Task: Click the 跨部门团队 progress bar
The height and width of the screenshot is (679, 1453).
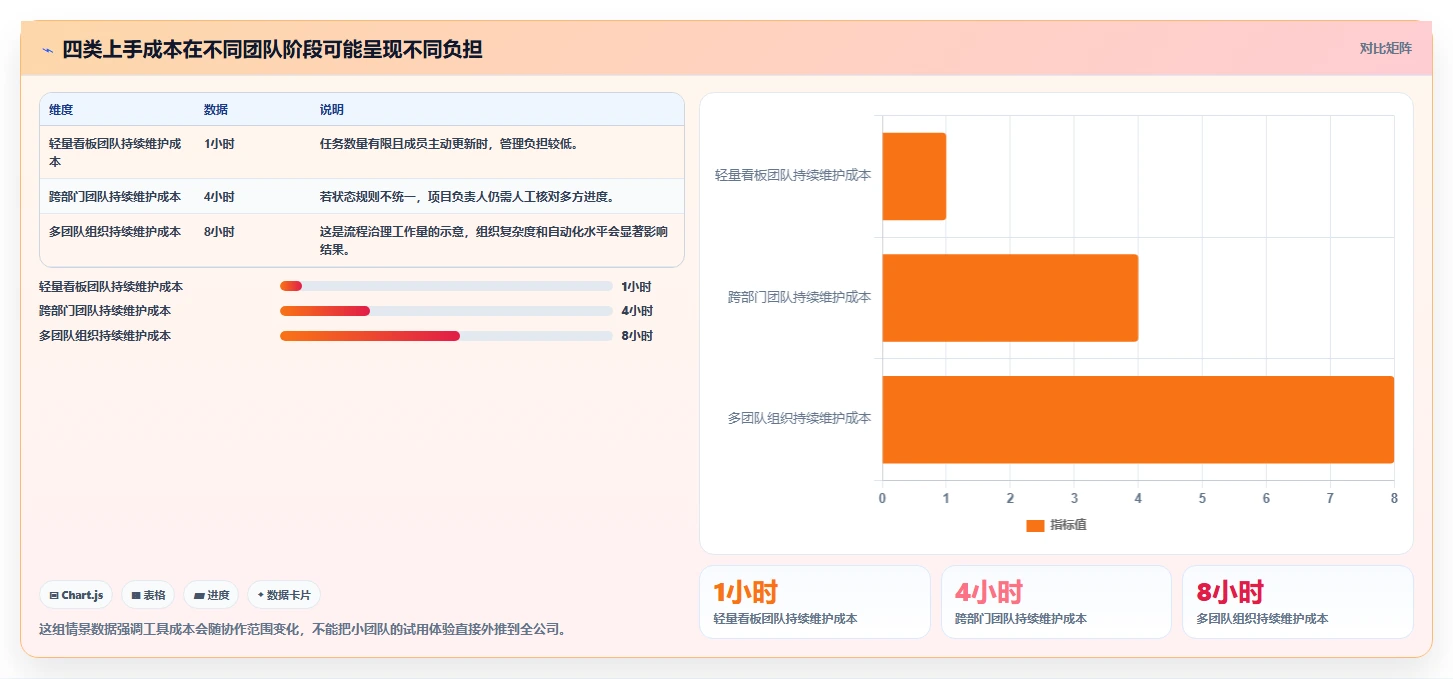Action: [446, 311]
